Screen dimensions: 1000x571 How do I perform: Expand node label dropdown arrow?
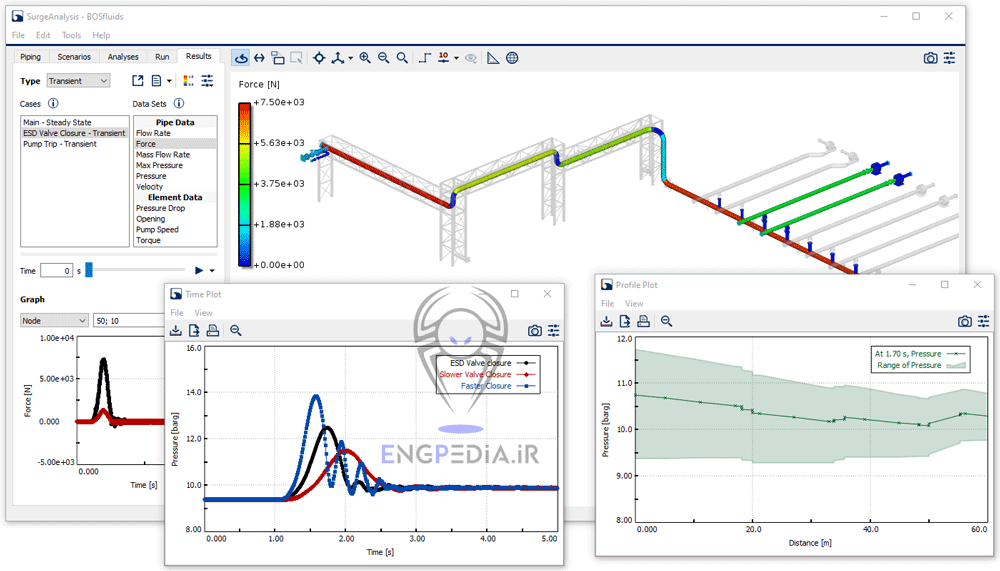coord(457,59)
